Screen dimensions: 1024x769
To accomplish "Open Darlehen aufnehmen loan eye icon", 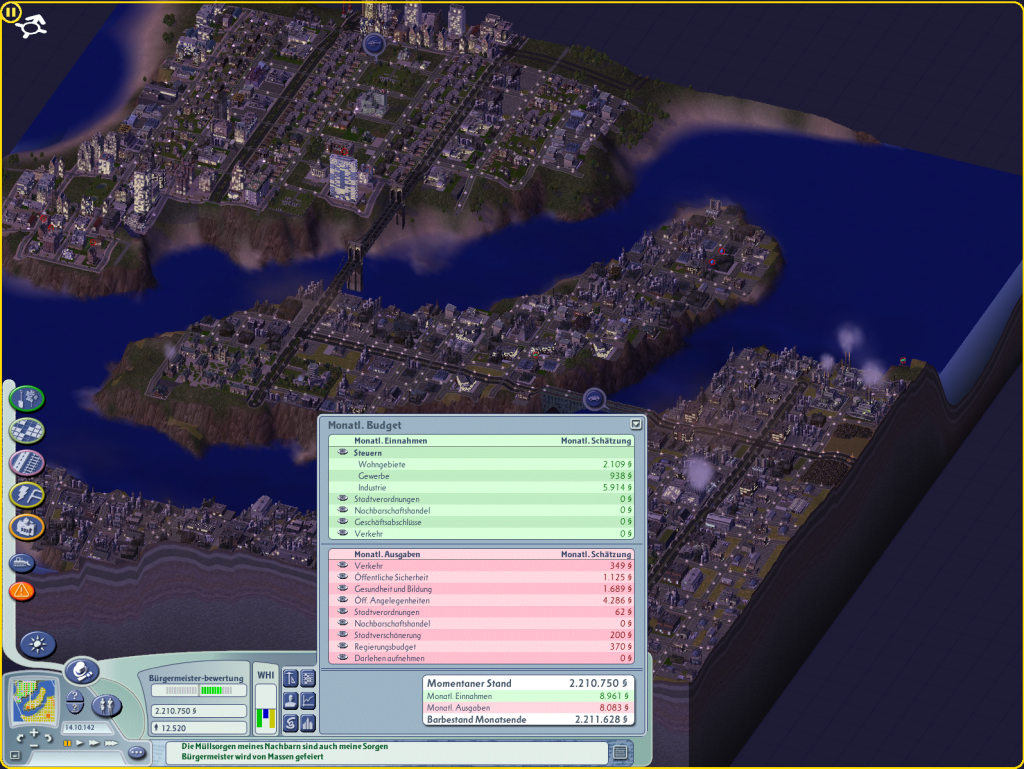I will tap(343, 657).
